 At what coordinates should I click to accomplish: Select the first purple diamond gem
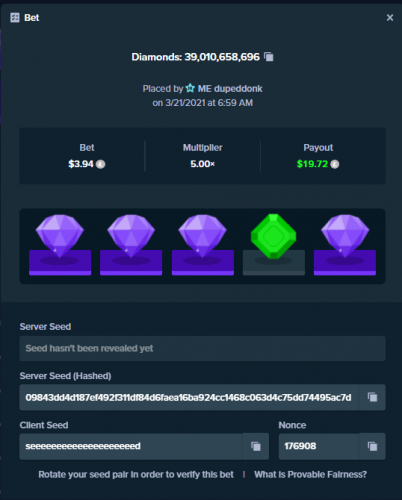coord(60,236)
